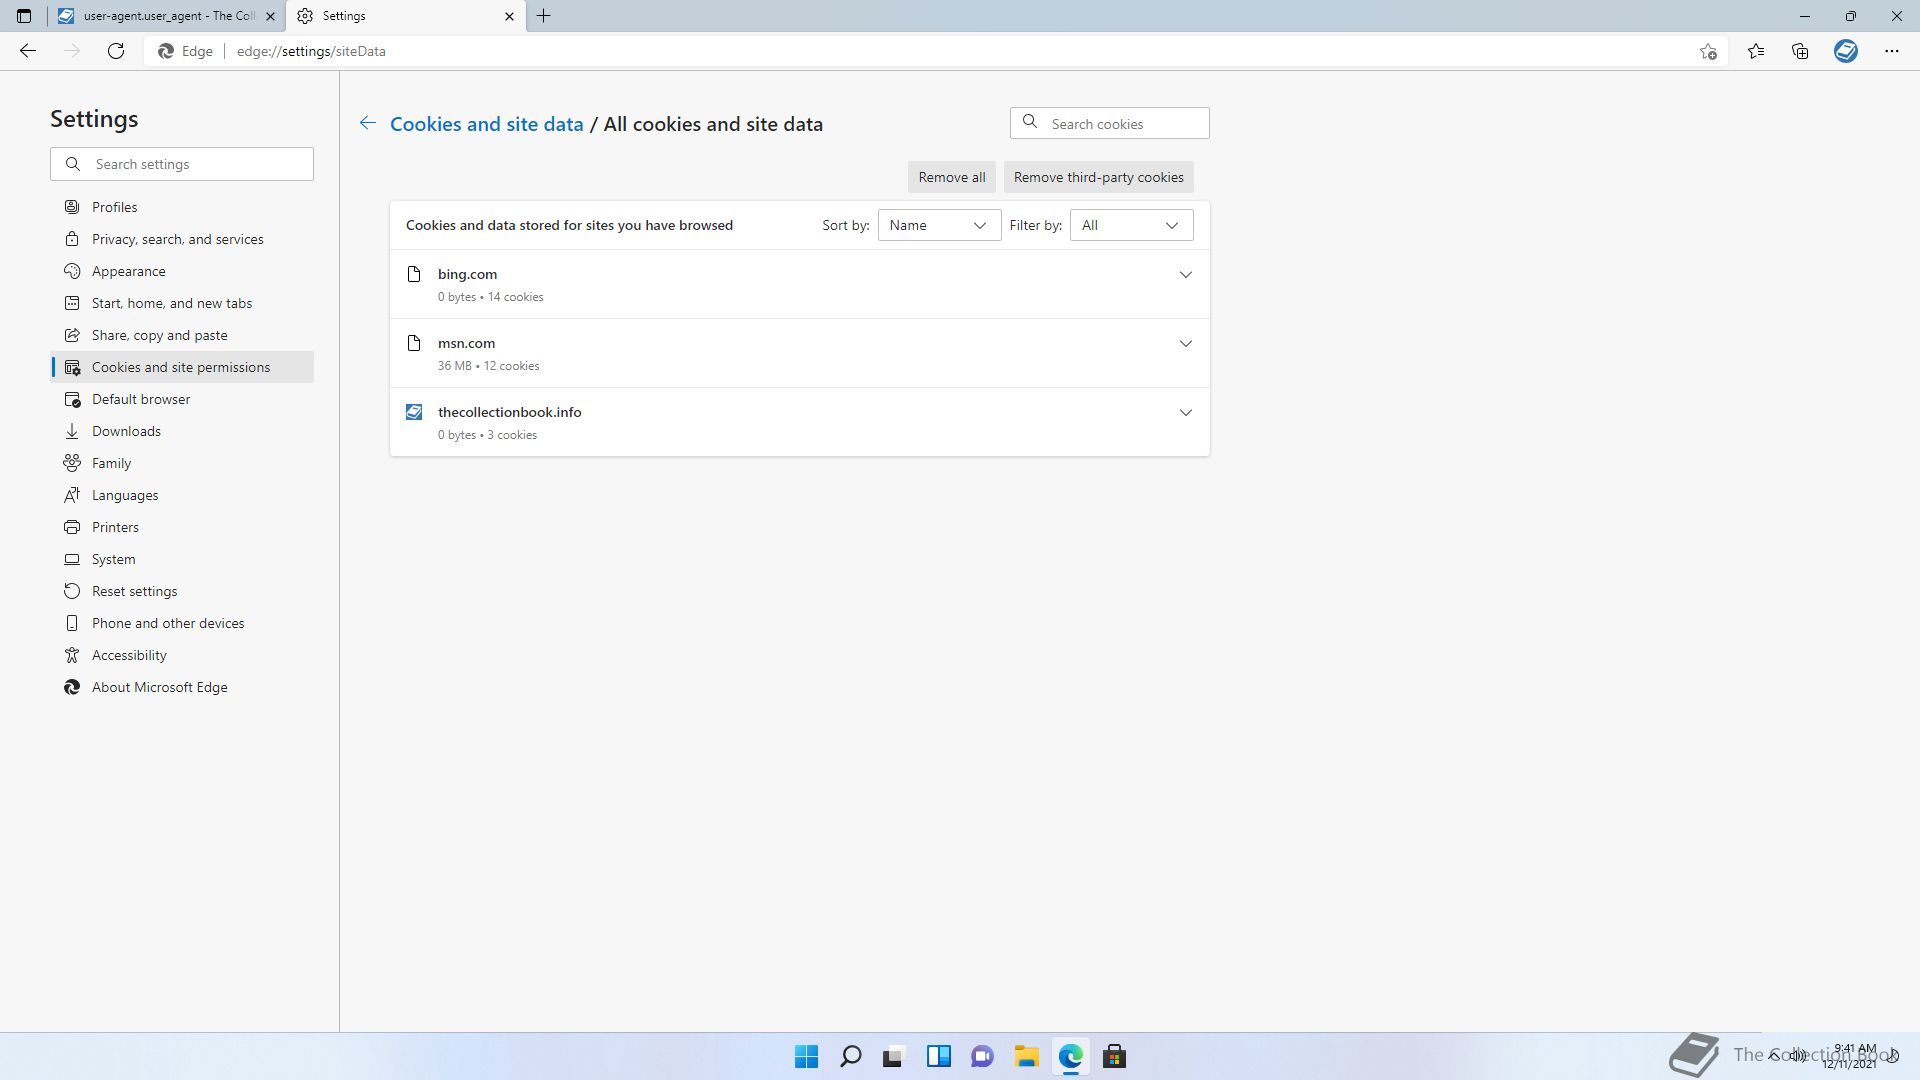The height and width of the screenshot is (1080, 1920).
Task: Open Windows Start menu
Action: 806,1056
